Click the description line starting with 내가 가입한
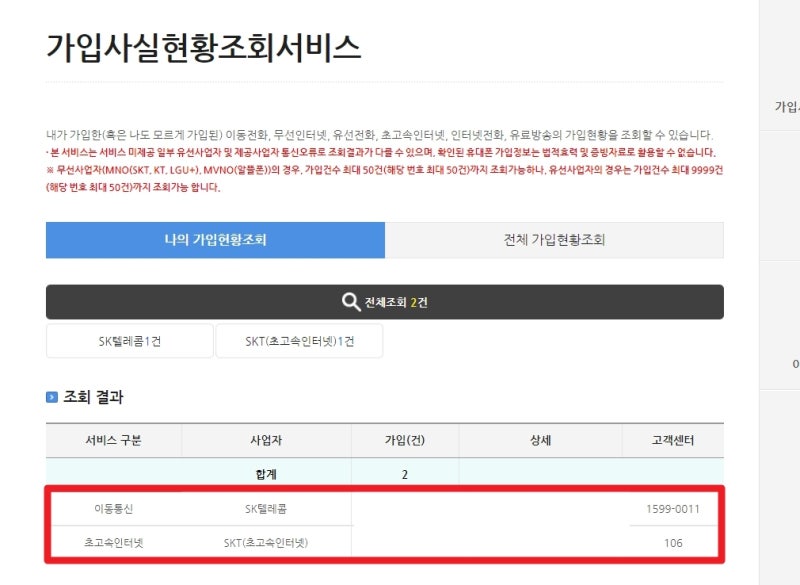 tap(379, 135)
